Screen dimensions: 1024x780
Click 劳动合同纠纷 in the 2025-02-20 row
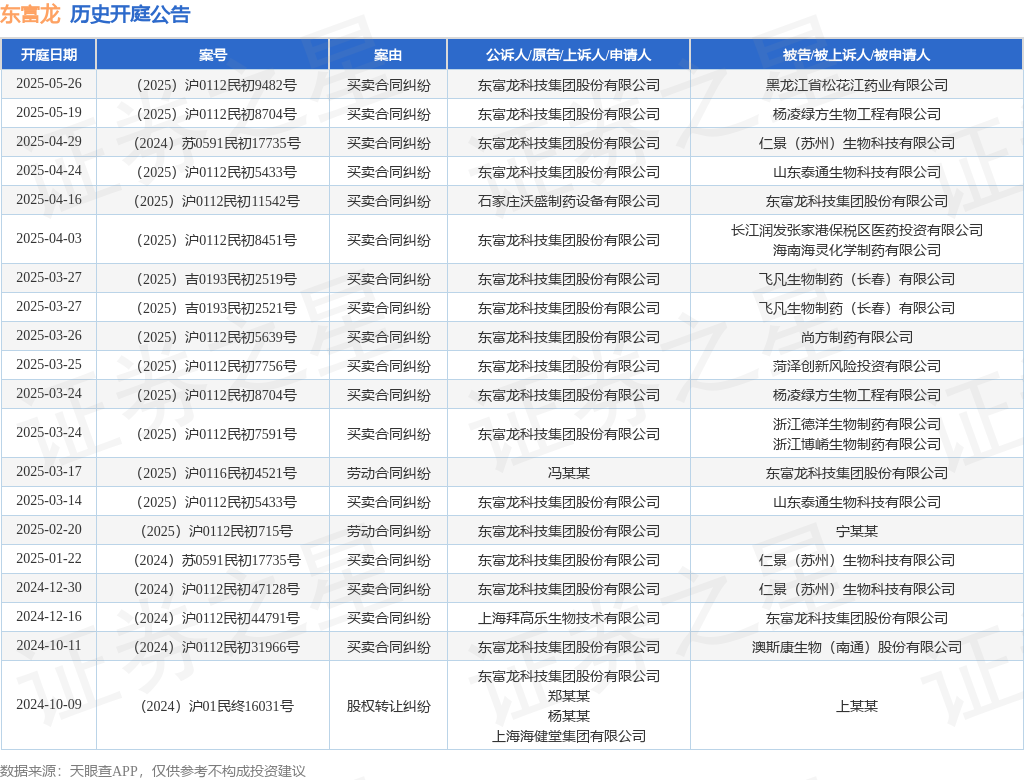click(x=388, y=531)
